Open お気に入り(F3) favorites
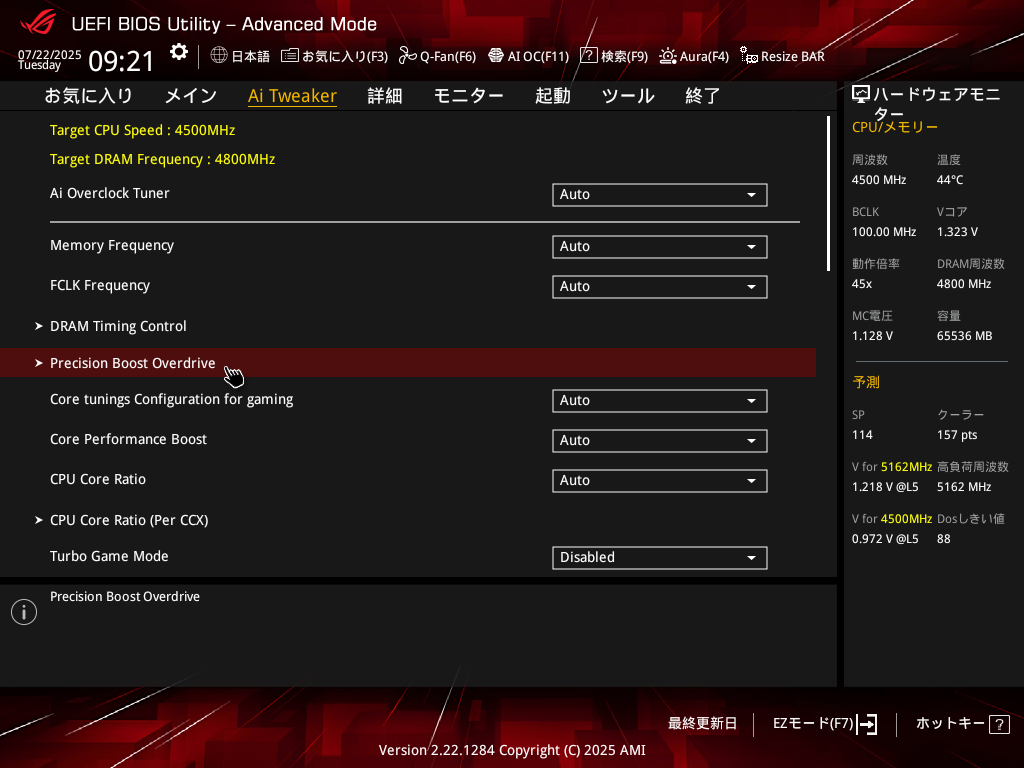 (334, 56)
